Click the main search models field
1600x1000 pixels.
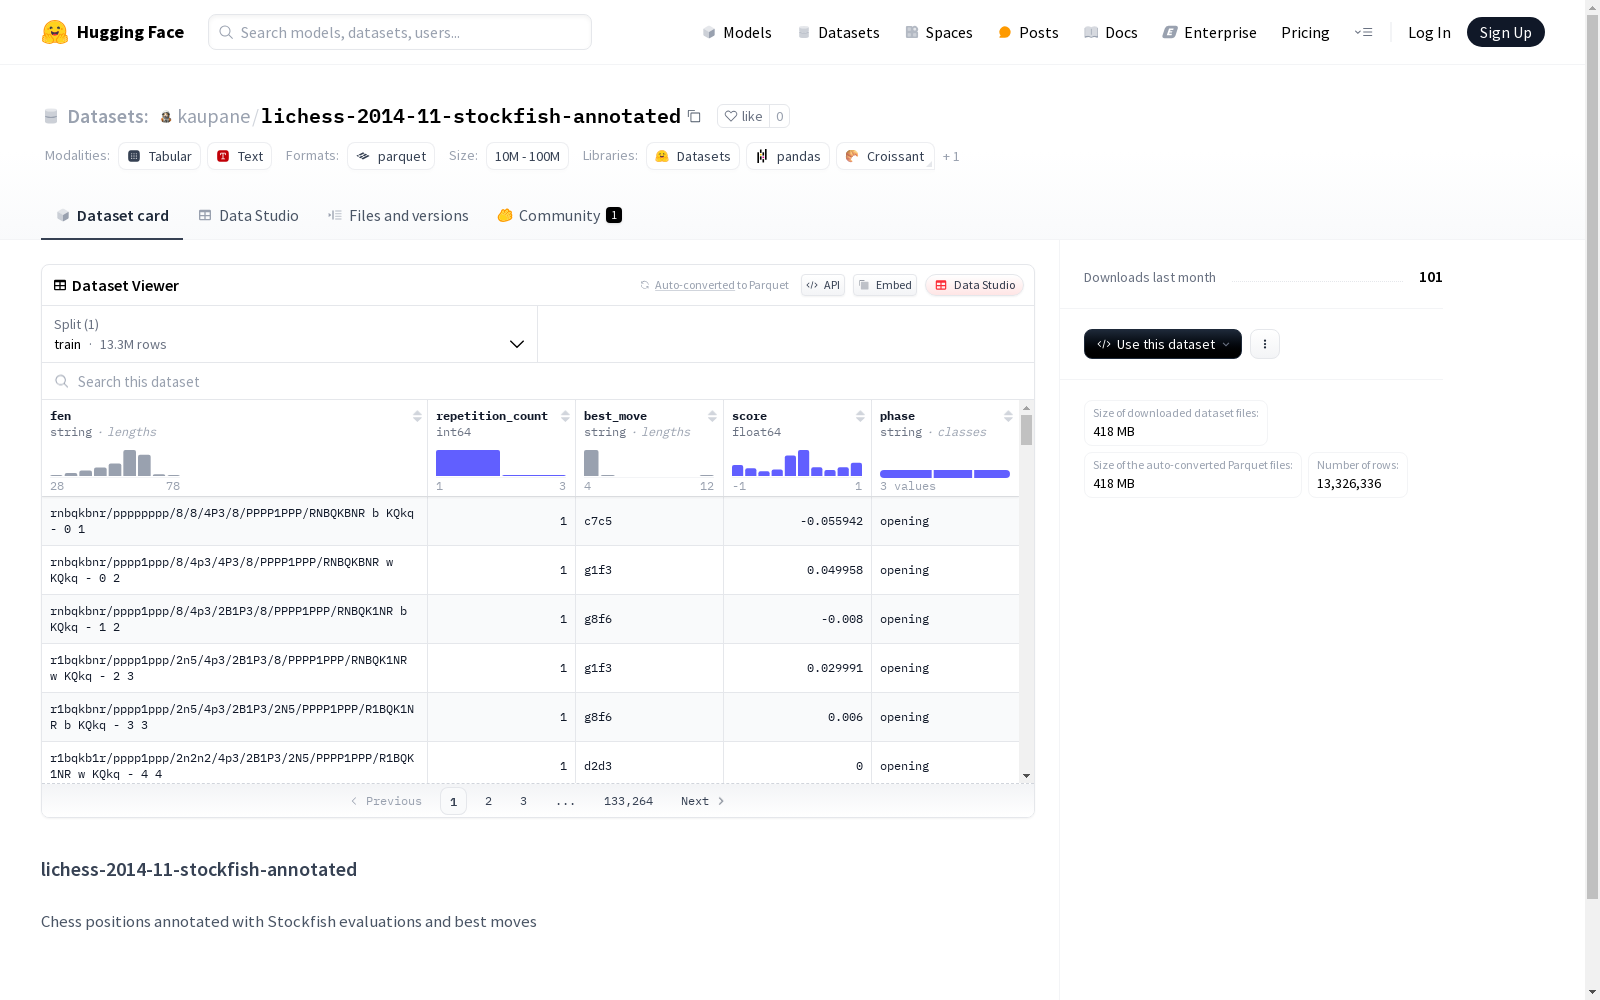point(400,32)
